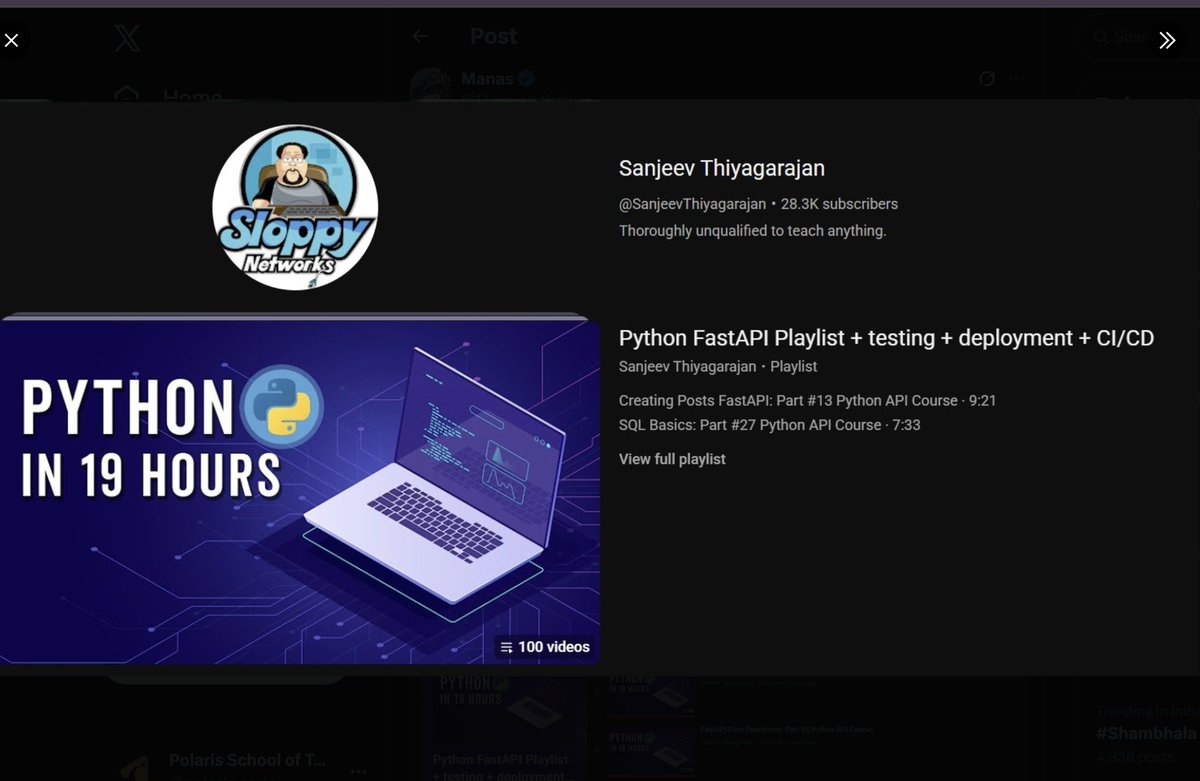
Task: Click 'Thoroughly unqualified to teach anything.' text
Action: pos(753,230)
